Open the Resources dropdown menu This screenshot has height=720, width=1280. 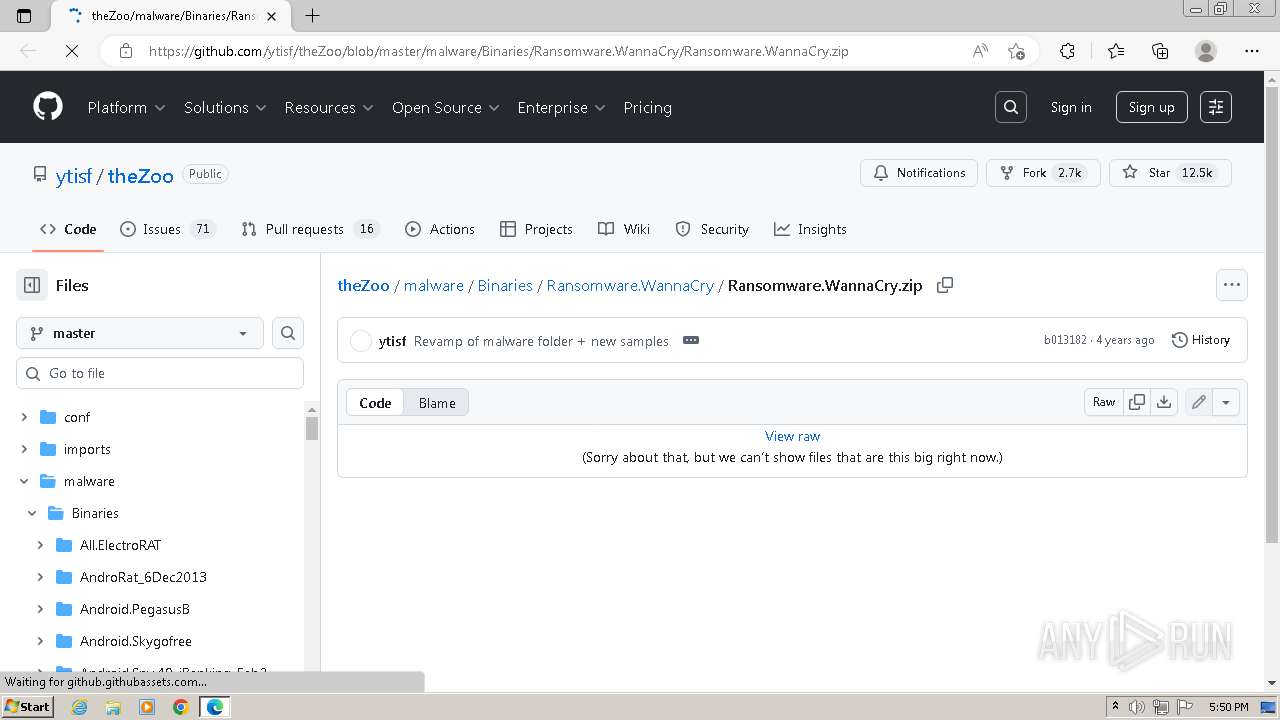(x=329, y=107)
